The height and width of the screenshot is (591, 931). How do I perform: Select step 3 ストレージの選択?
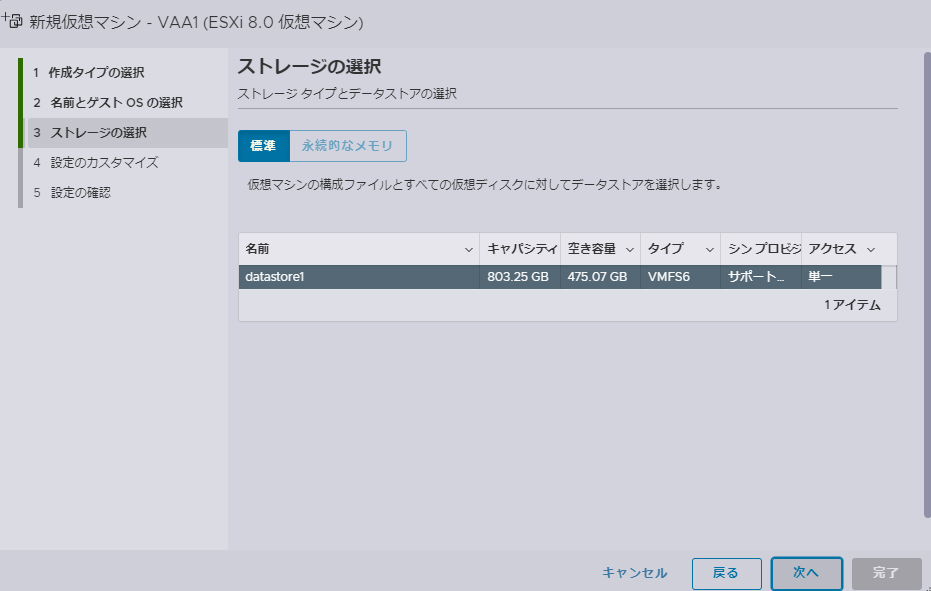click(98, 133)
